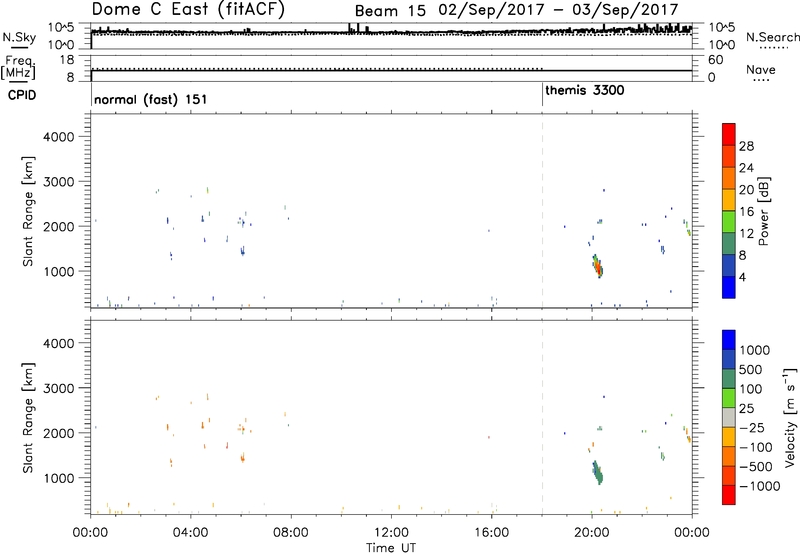
Task: Click the 'Power [dB]' colorbar label
Action: click(763, 211)
